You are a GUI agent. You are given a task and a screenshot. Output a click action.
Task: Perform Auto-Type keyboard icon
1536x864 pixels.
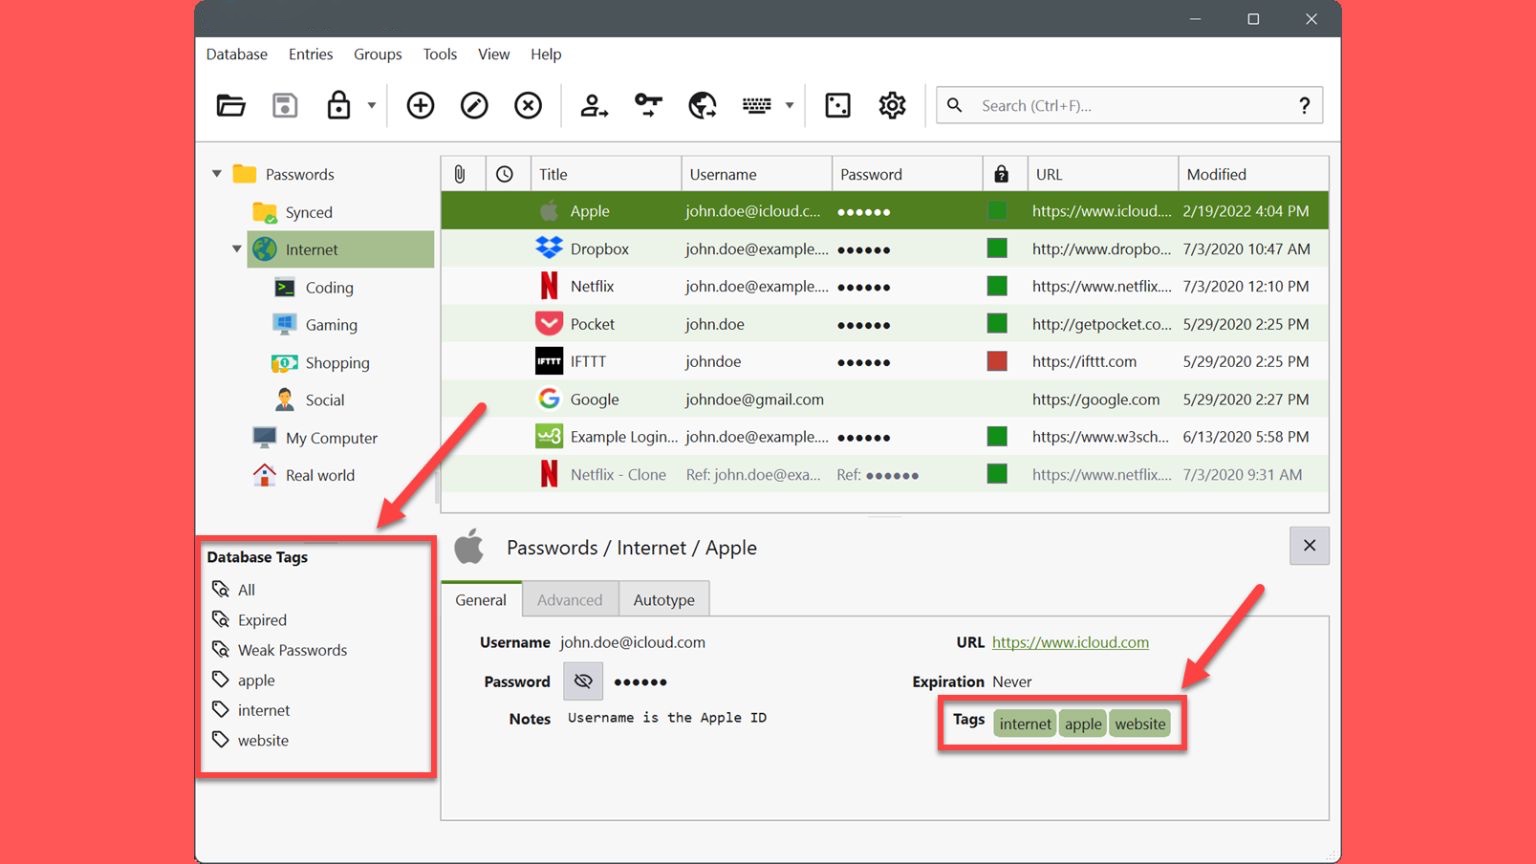coord(757,105)
